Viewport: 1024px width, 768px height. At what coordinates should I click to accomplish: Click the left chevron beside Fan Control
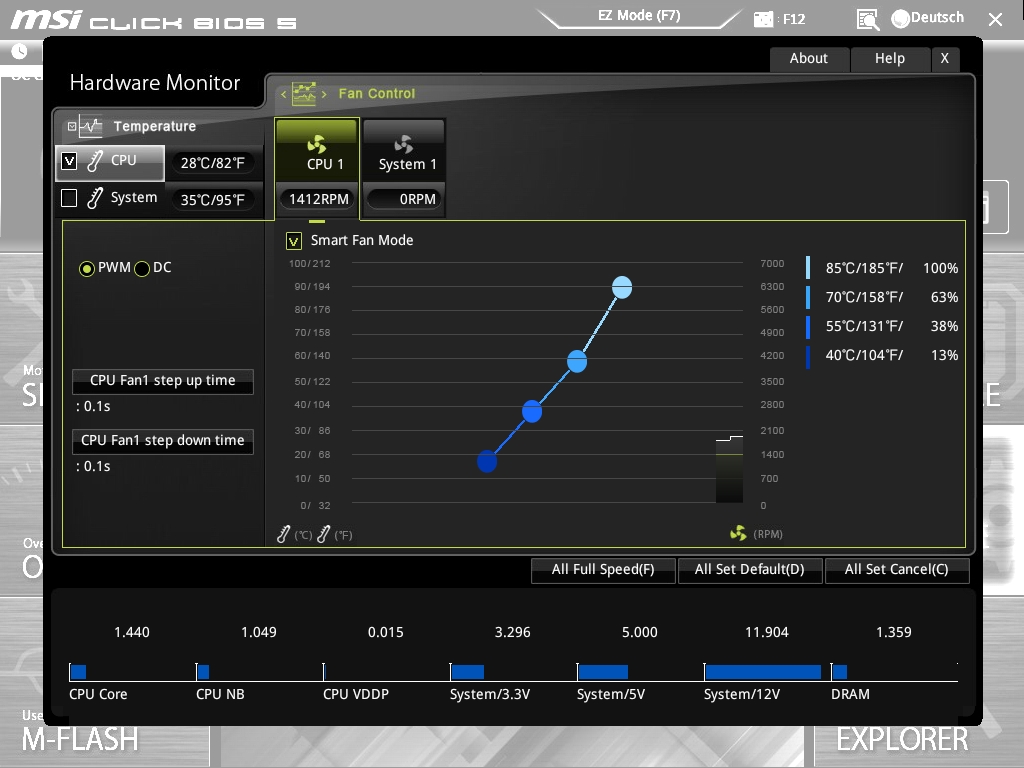click(283, 95)
